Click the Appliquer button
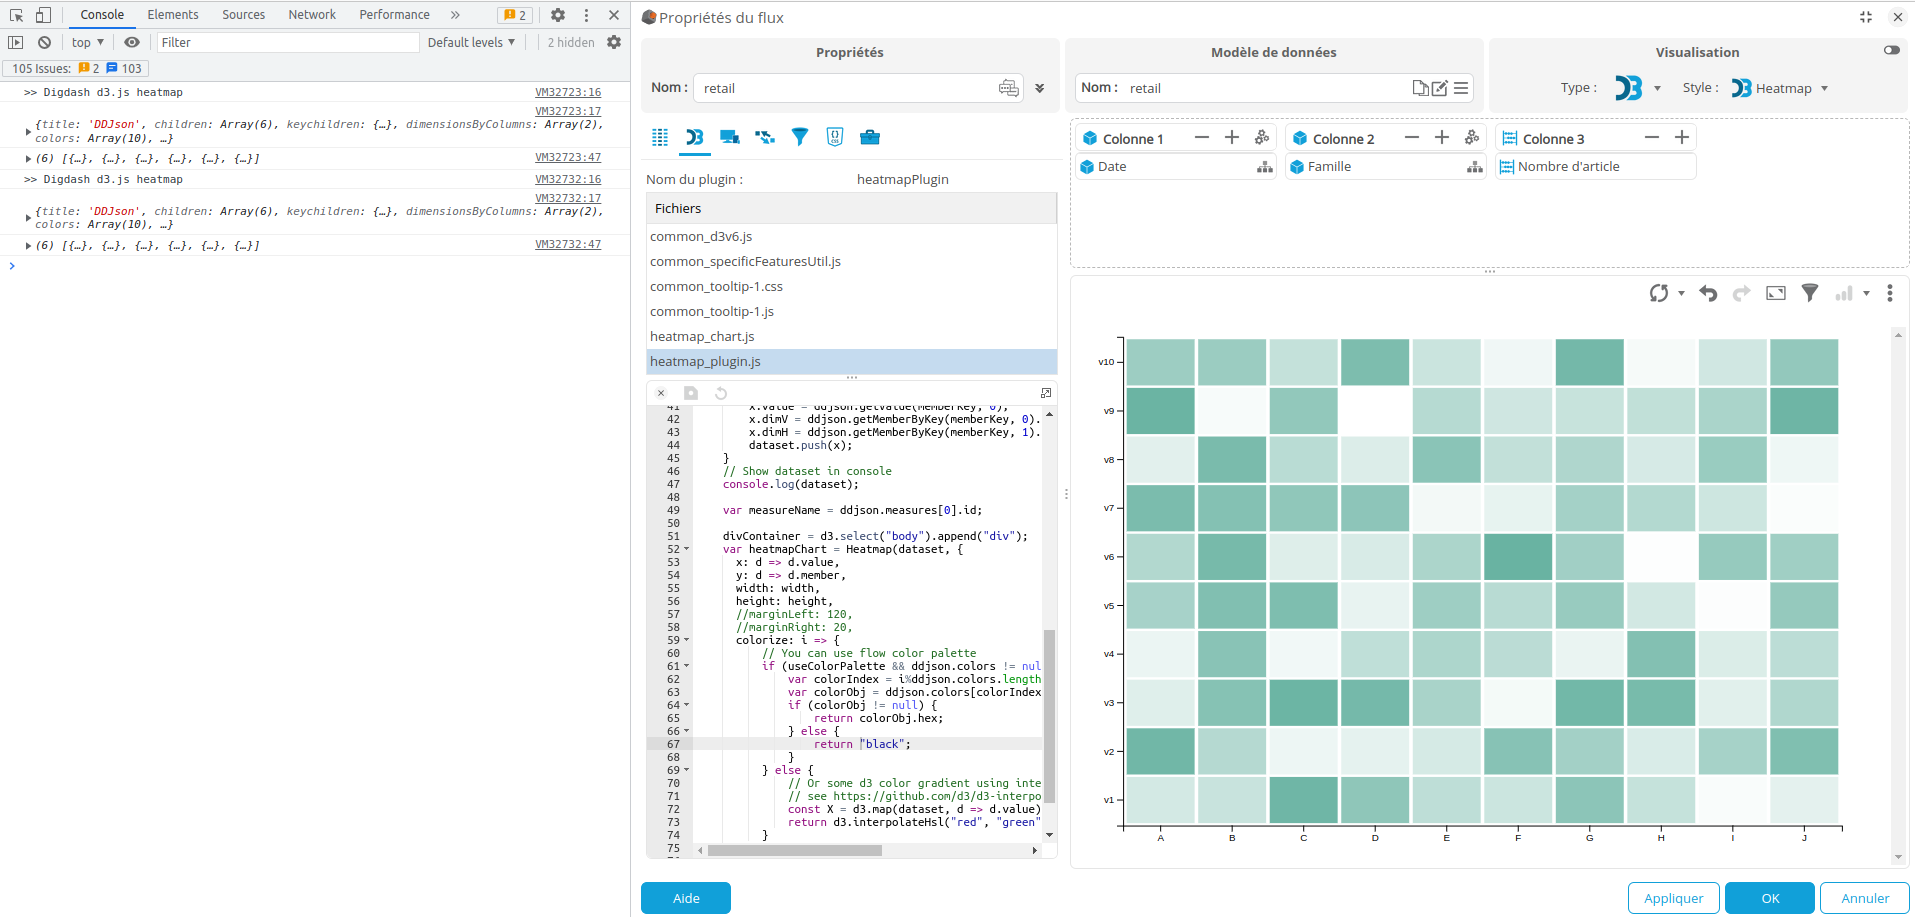This screenshot has width=1915, height=917. pos(1673,898)
